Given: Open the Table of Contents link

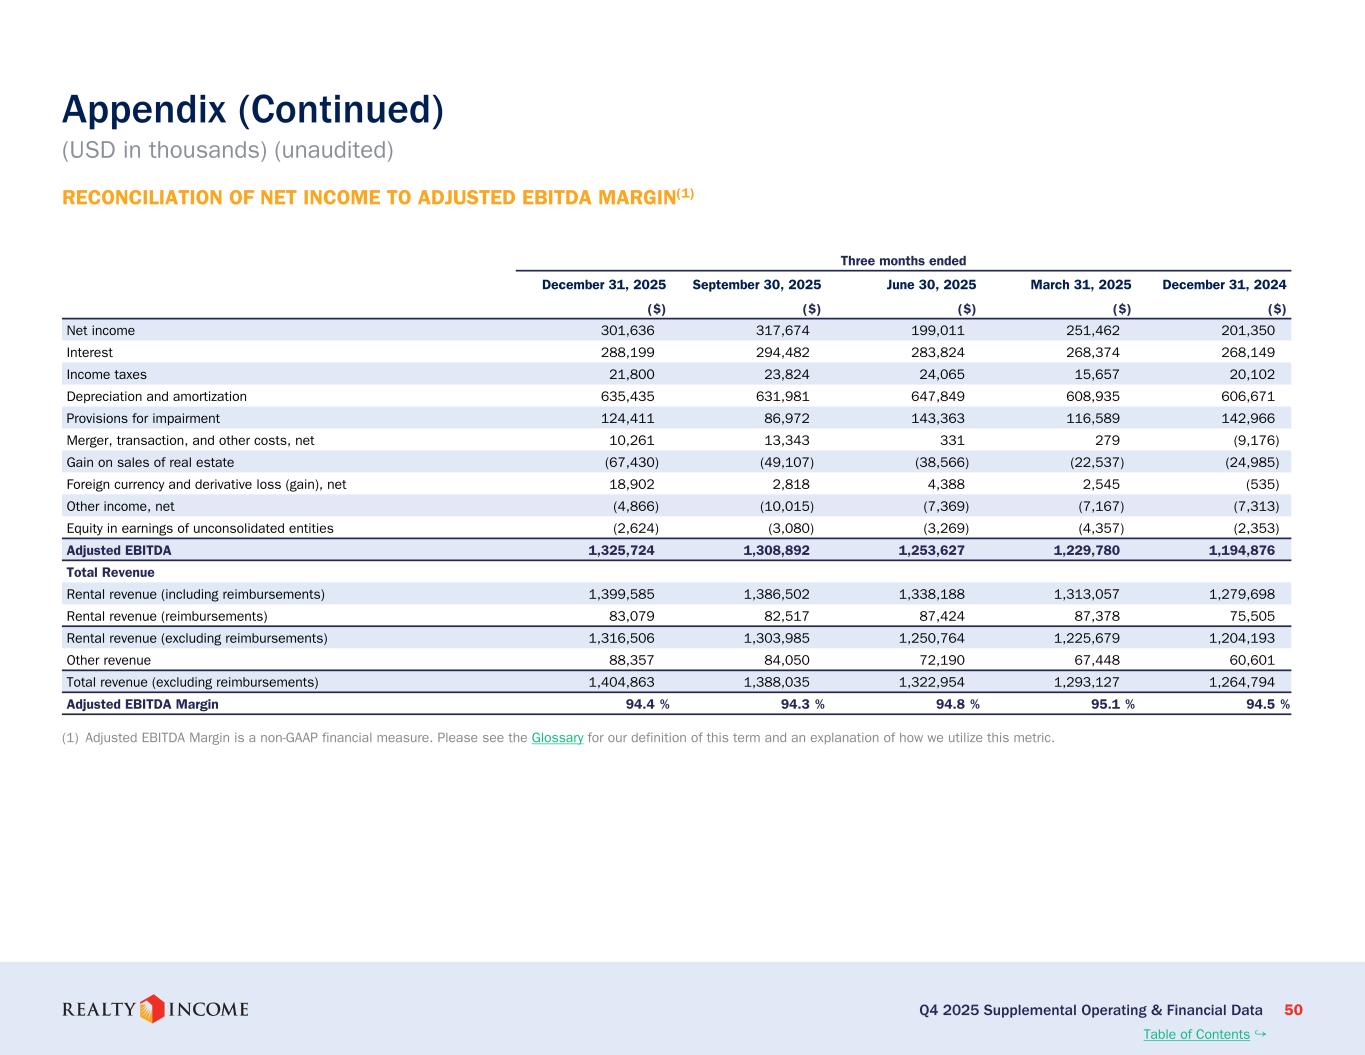Looking at the screenshot, I should pos(1196,1034).
